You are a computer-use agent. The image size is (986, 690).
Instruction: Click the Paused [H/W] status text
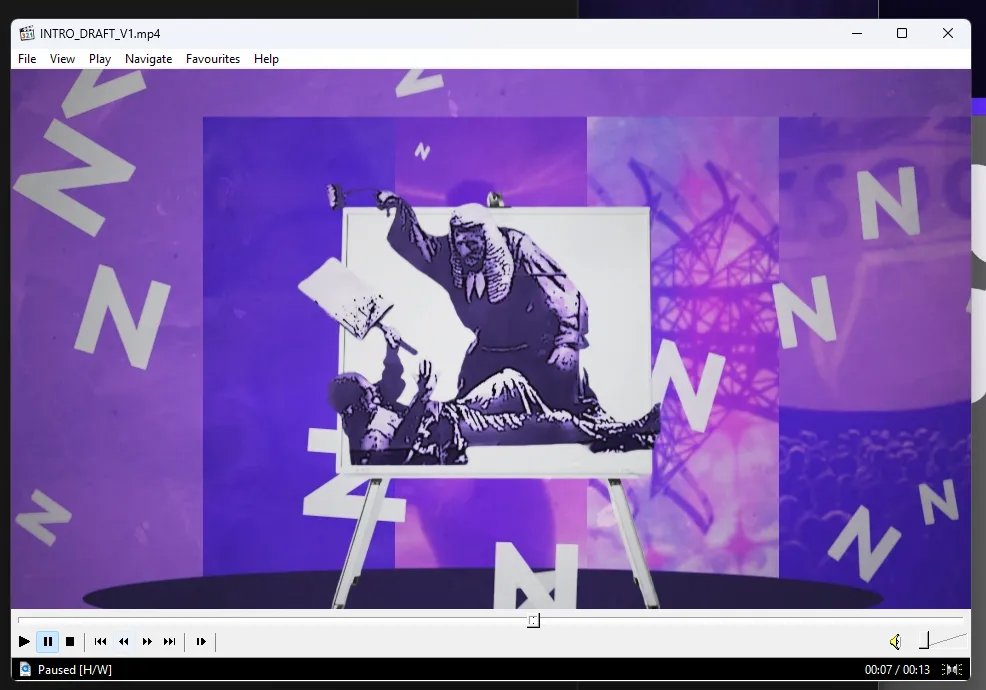[75, 670]
